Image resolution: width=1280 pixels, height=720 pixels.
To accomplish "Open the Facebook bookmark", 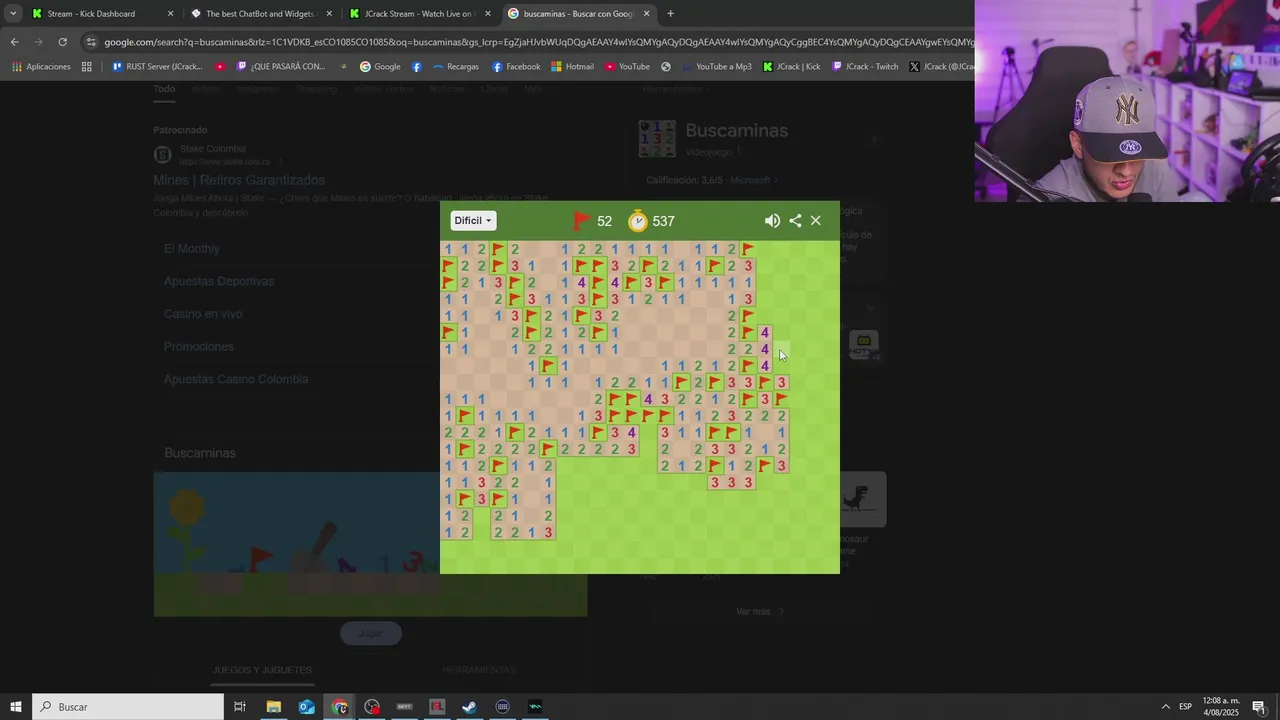I will coord(516,67).
